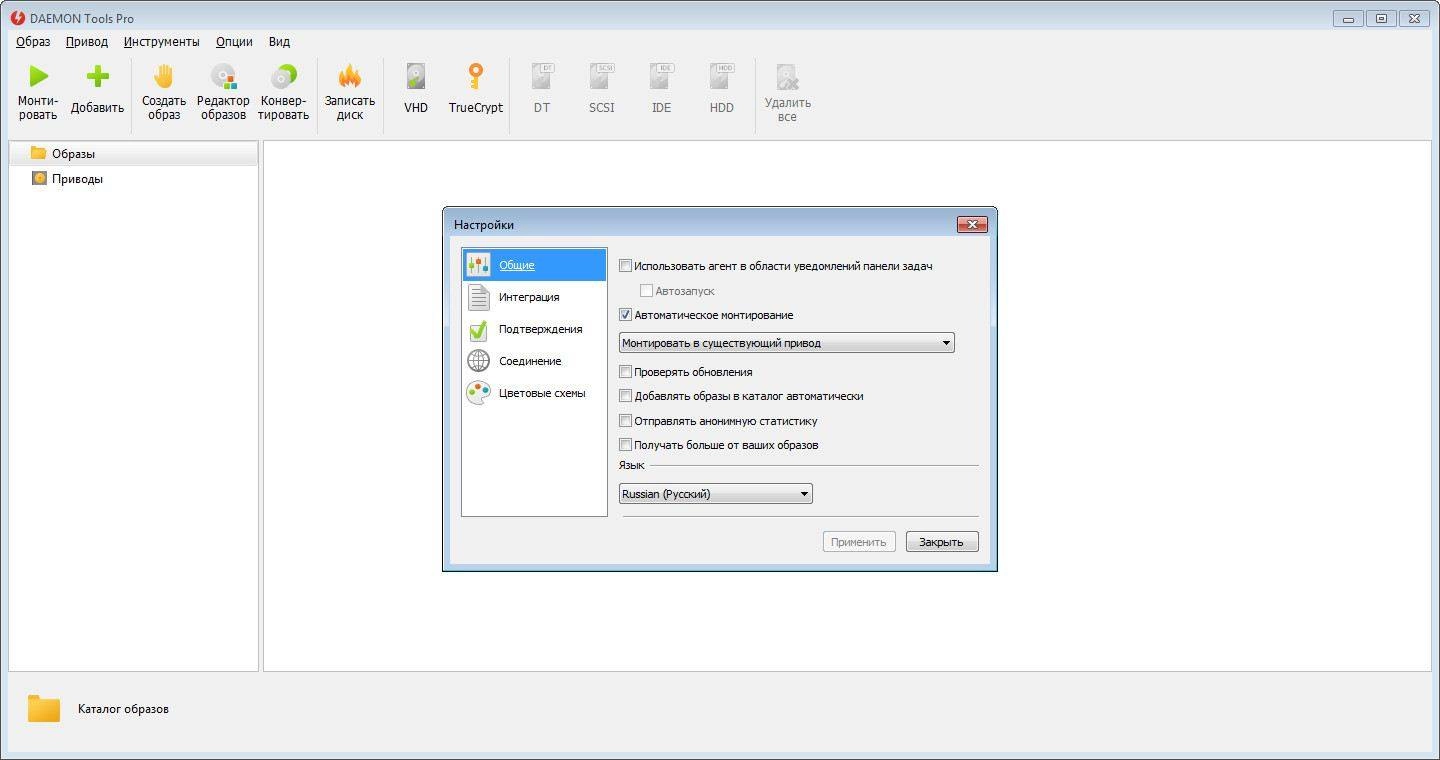Click the Закрыть button

point(942,542)
